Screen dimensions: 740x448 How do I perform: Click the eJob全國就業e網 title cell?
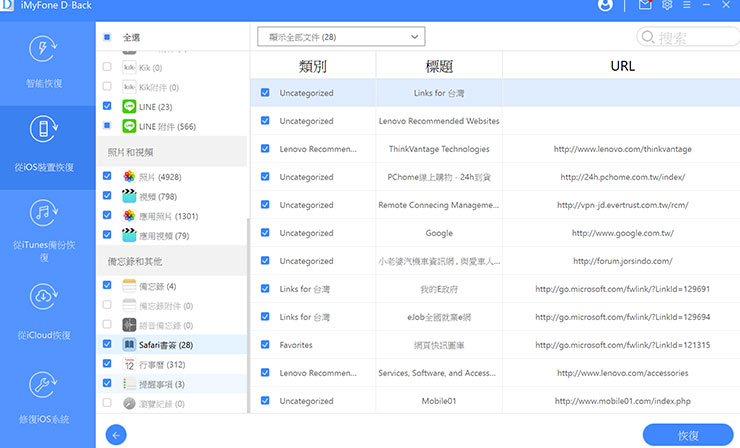click(x=439, y=317)
